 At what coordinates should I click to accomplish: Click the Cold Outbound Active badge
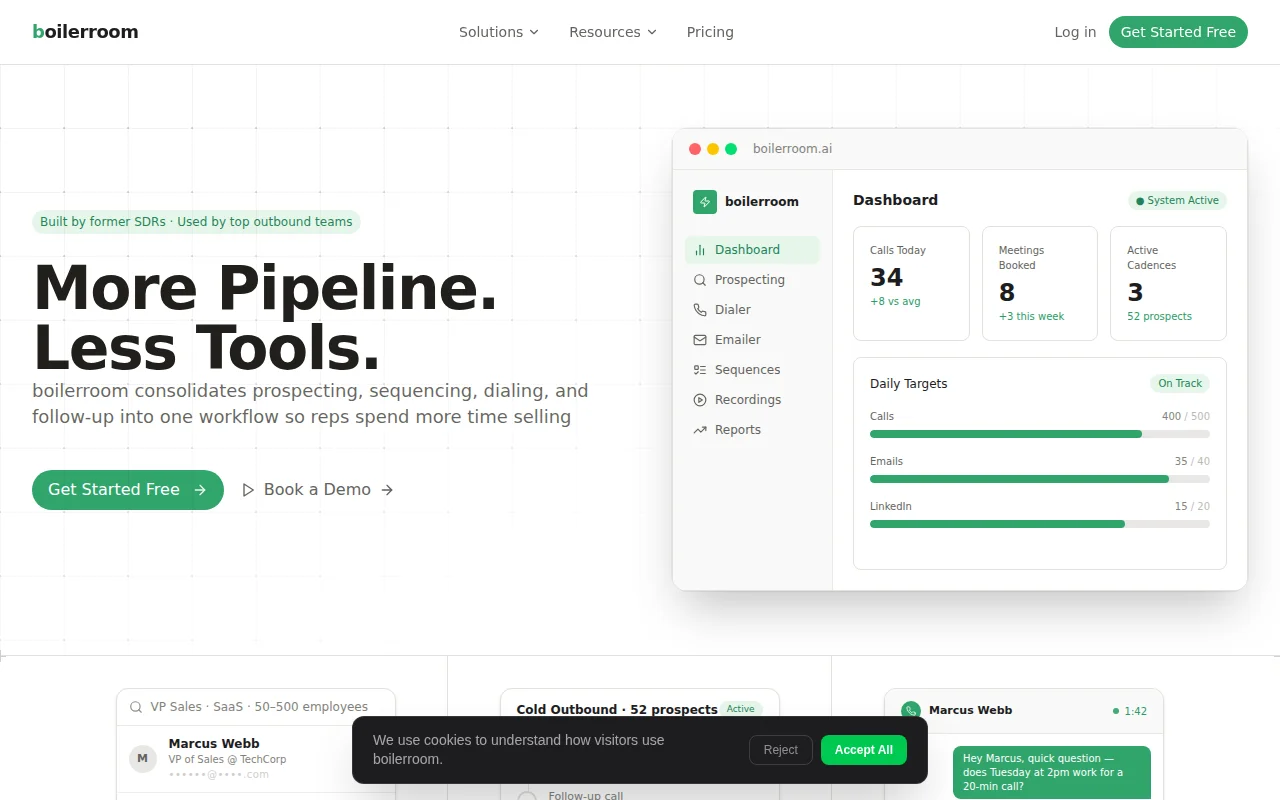(741, 709)
